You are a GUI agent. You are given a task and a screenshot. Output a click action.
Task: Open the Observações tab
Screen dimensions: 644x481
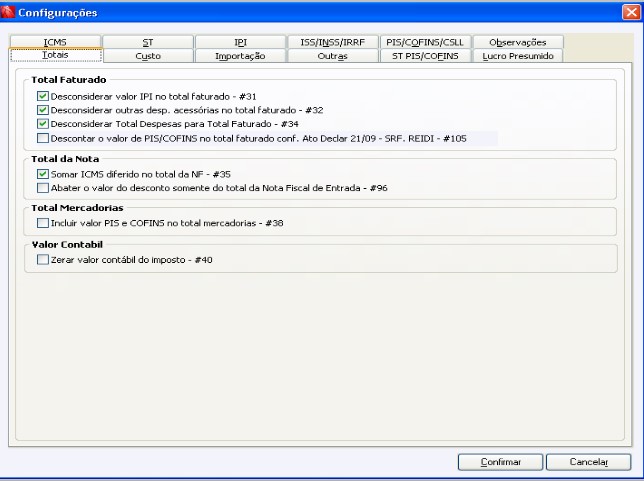click(x=518, y=42)
